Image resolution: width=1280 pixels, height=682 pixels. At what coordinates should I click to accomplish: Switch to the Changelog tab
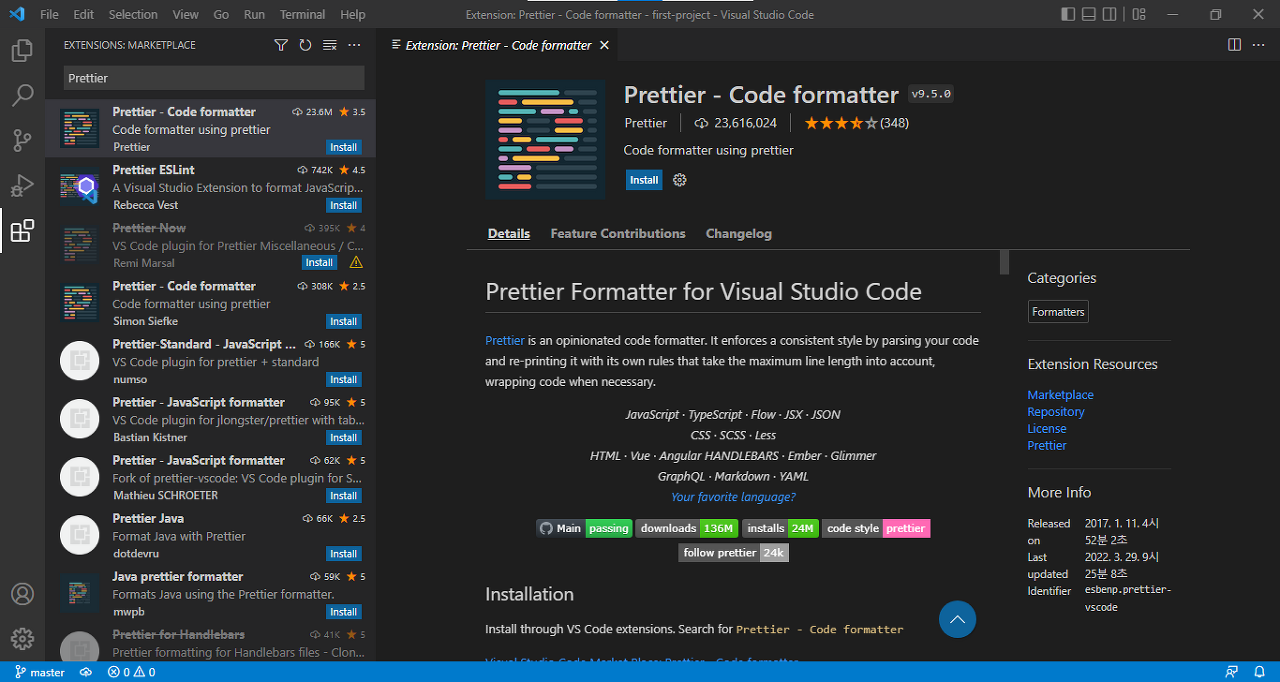[739, 233]
